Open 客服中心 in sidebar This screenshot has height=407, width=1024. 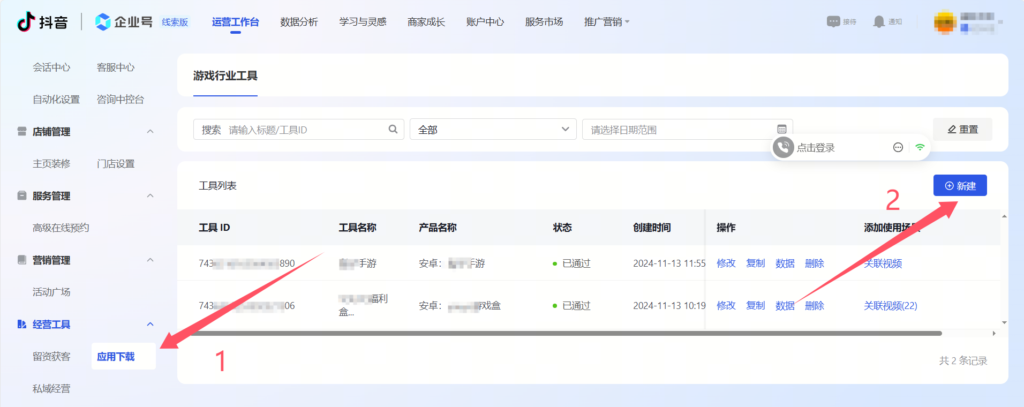(x=116, y=67)
